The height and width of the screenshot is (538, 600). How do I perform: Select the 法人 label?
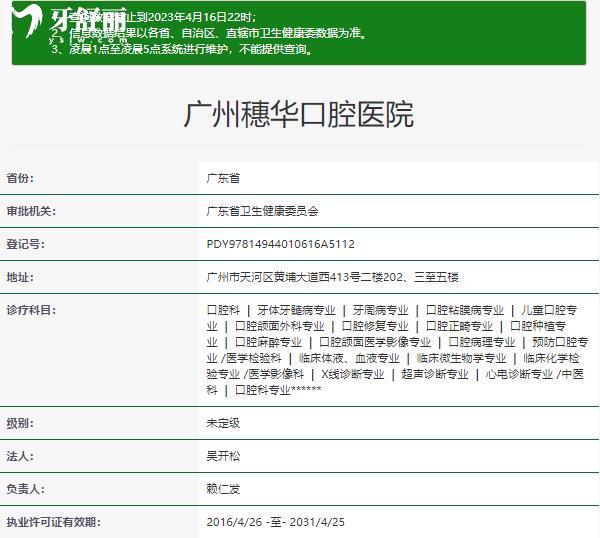pyautogui.click(x=20, y=456)
